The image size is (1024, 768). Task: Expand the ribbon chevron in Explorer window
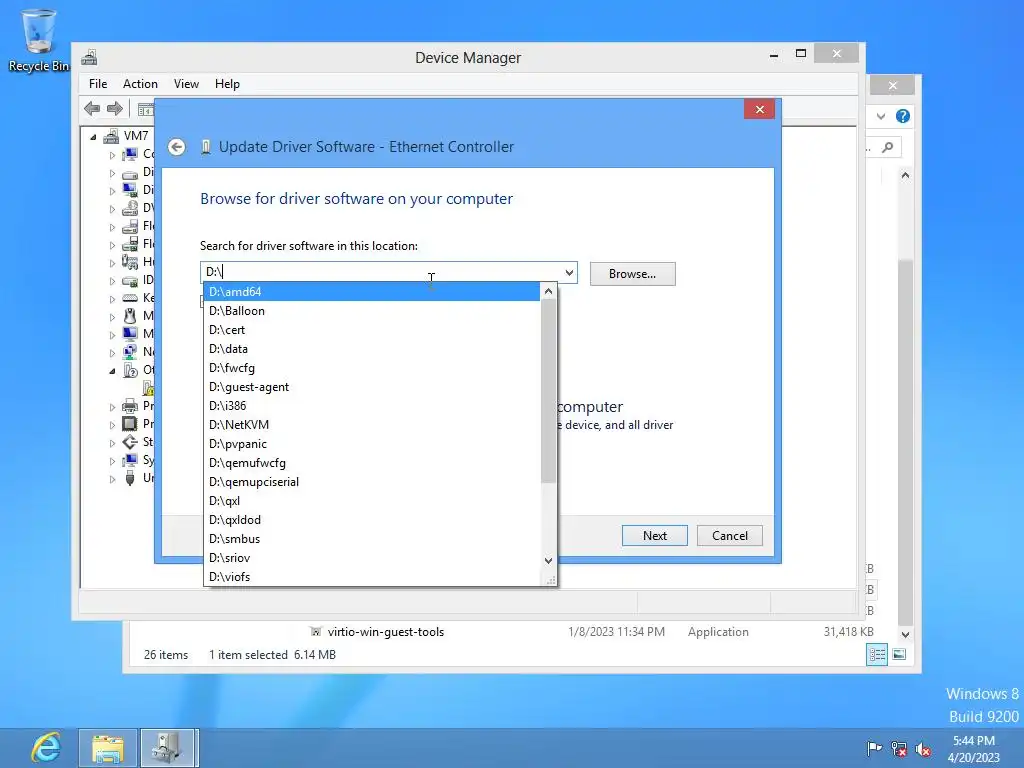881,116
